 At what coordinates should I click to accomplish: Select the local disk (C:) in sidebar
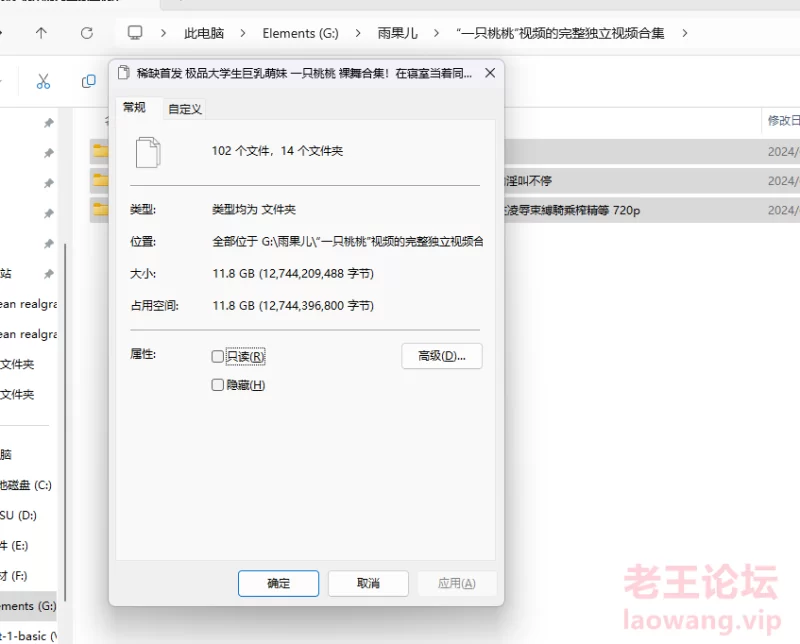pos(26,485)
